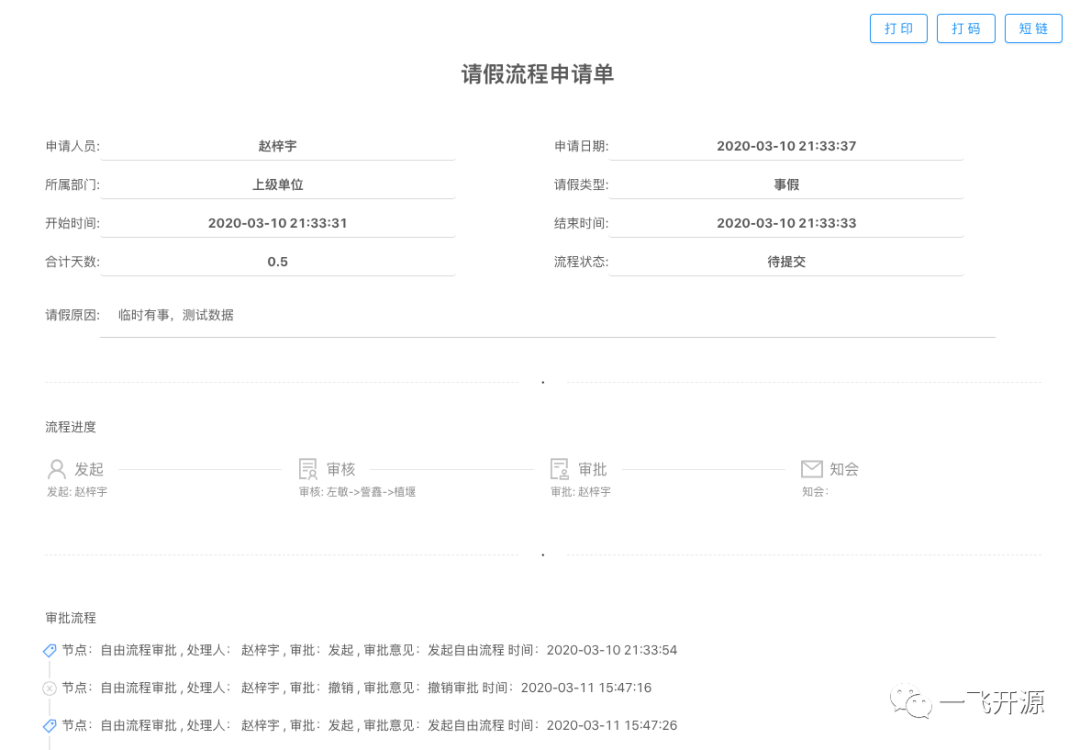Click the WeChat logo near 一飞开源
This screenshot has height=750, width=1080.
[x=911, y=701]
